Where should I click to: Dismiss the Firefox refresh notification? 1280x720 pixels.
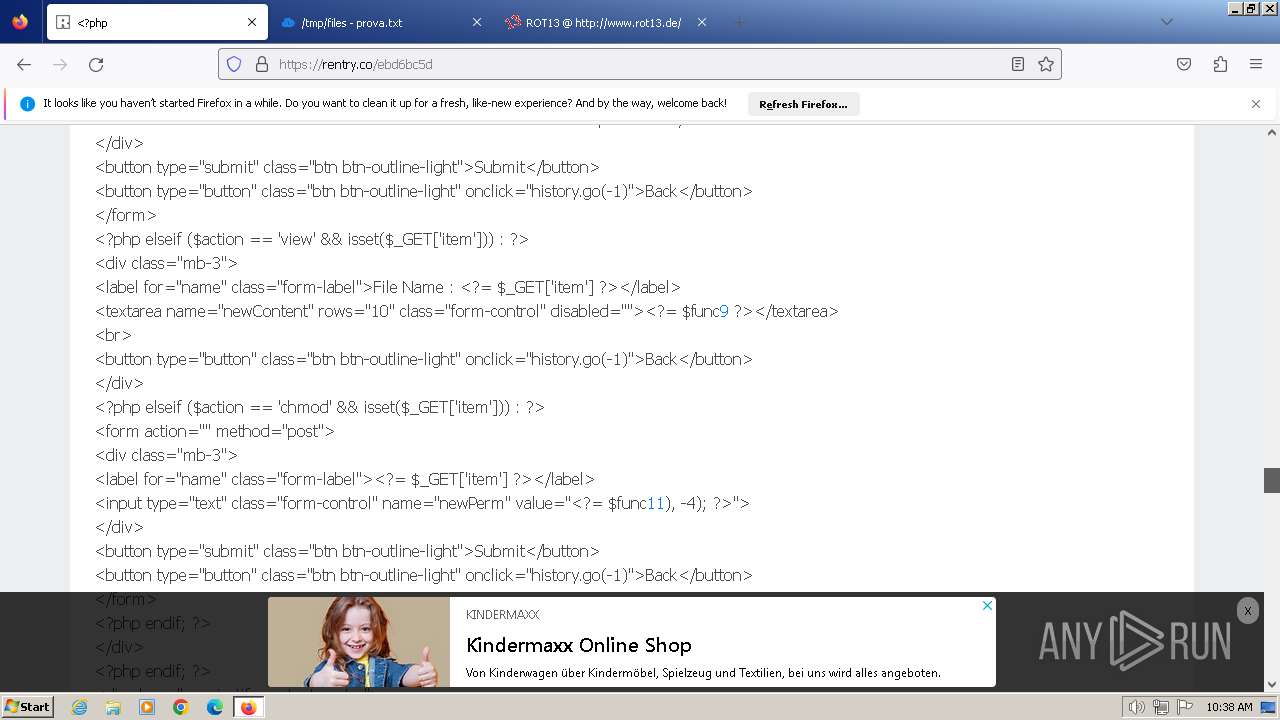(x=1256, y=104)
